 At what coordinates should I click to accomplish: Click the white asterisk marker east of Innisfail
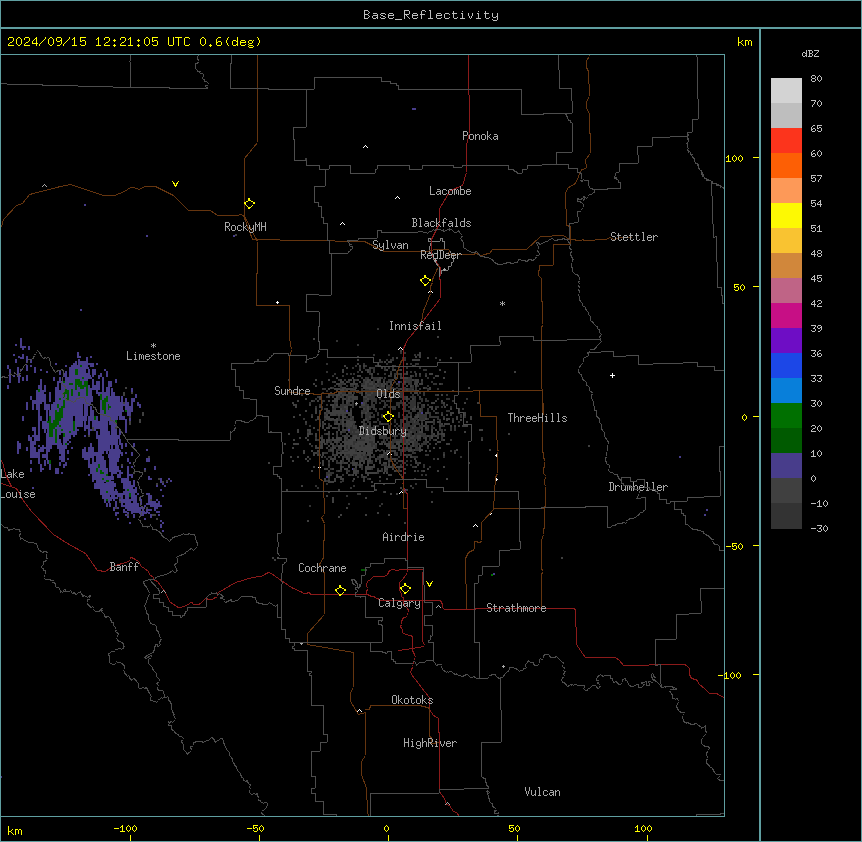click(x=502, y=303)
